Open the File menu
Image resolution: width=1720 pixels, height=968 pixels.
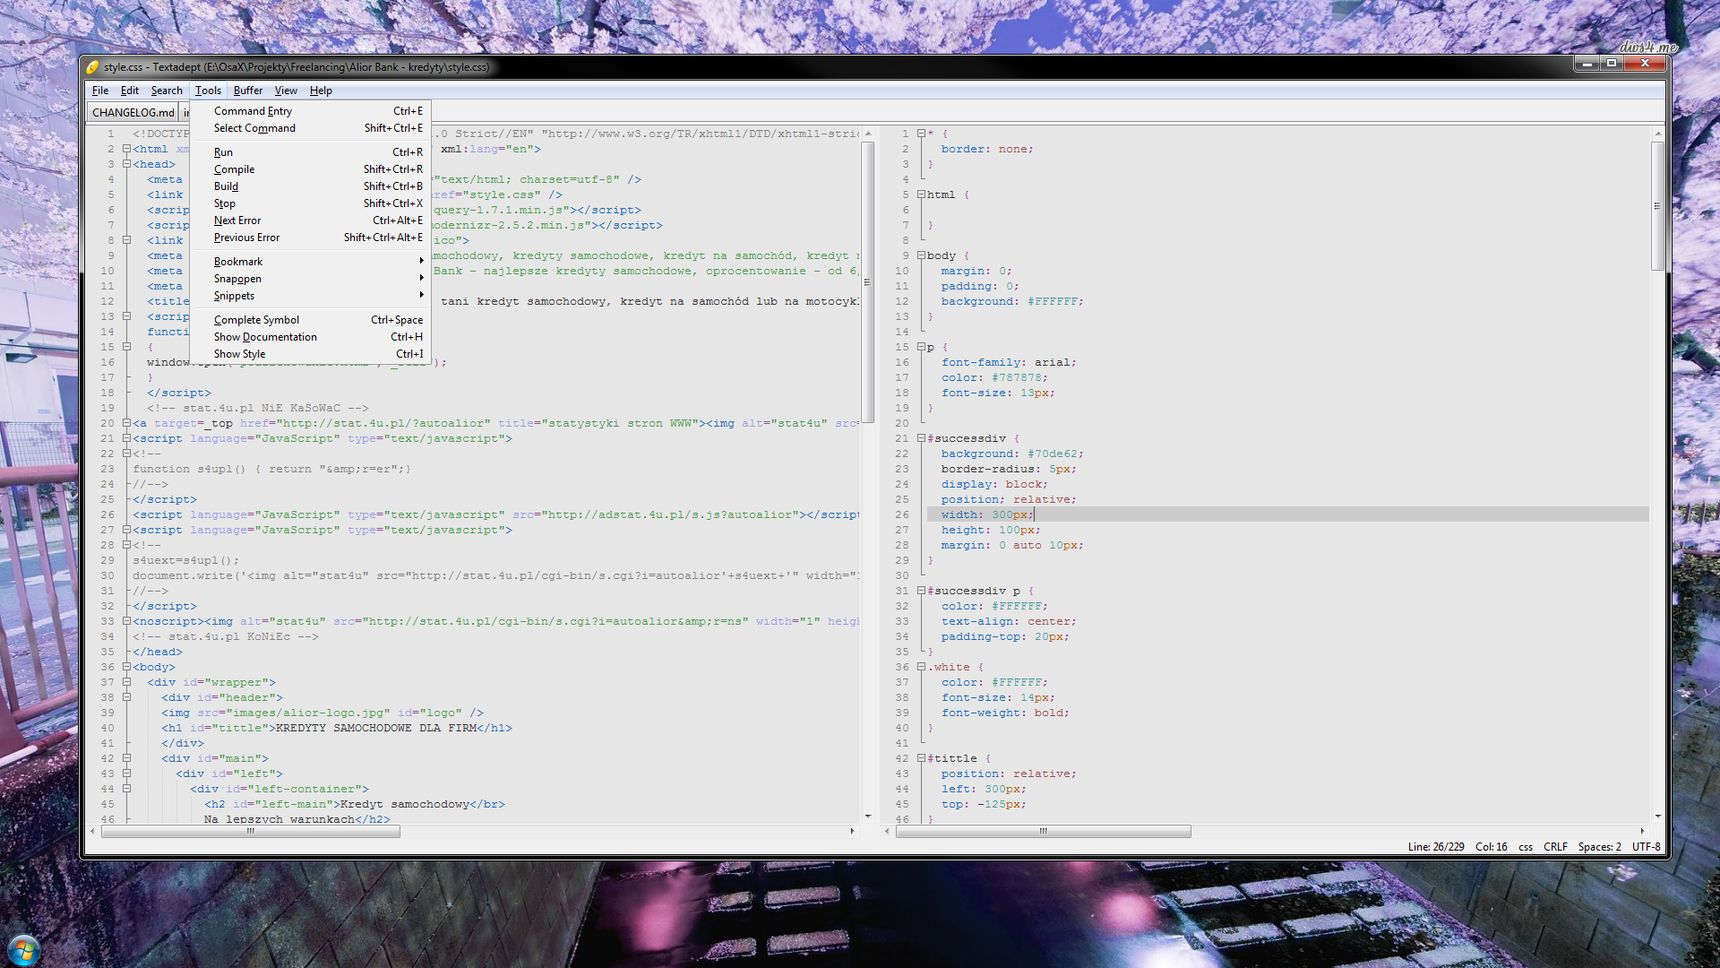tap(100, 90)
